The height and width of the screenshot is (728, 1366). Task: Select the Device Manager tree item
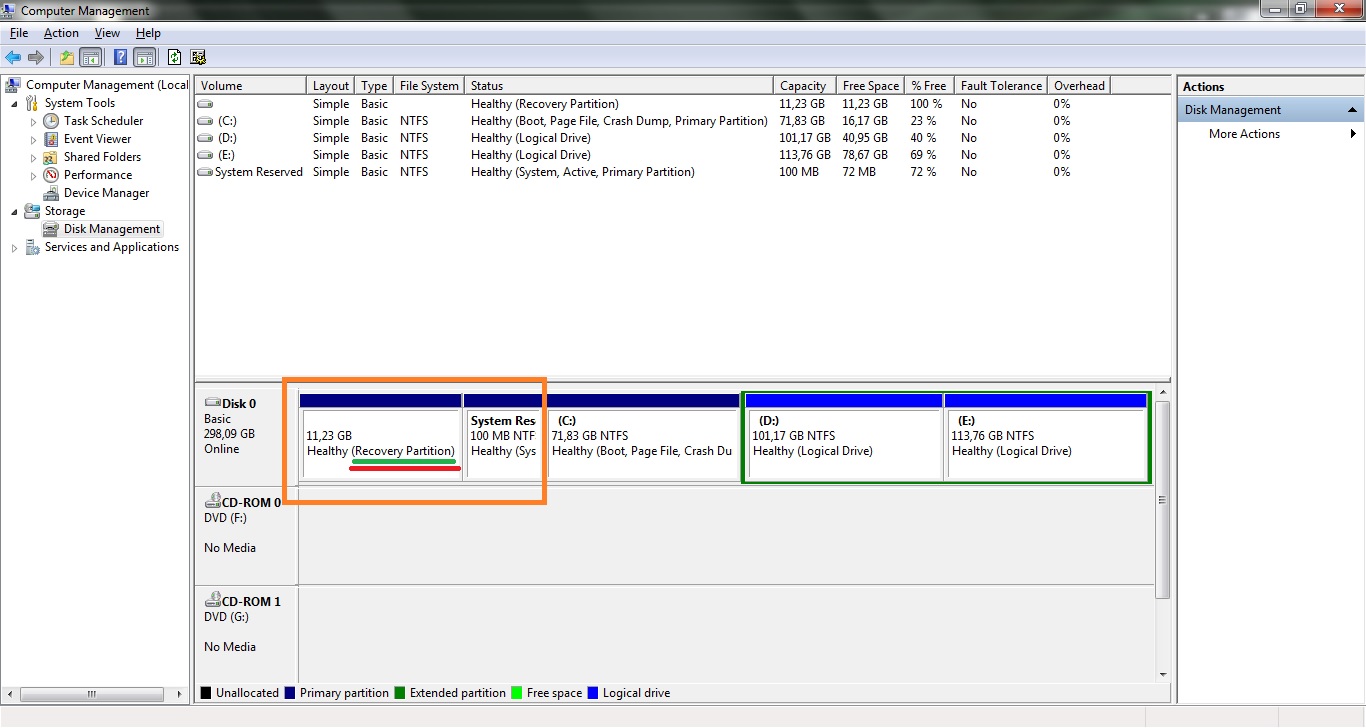coord(106,193)
